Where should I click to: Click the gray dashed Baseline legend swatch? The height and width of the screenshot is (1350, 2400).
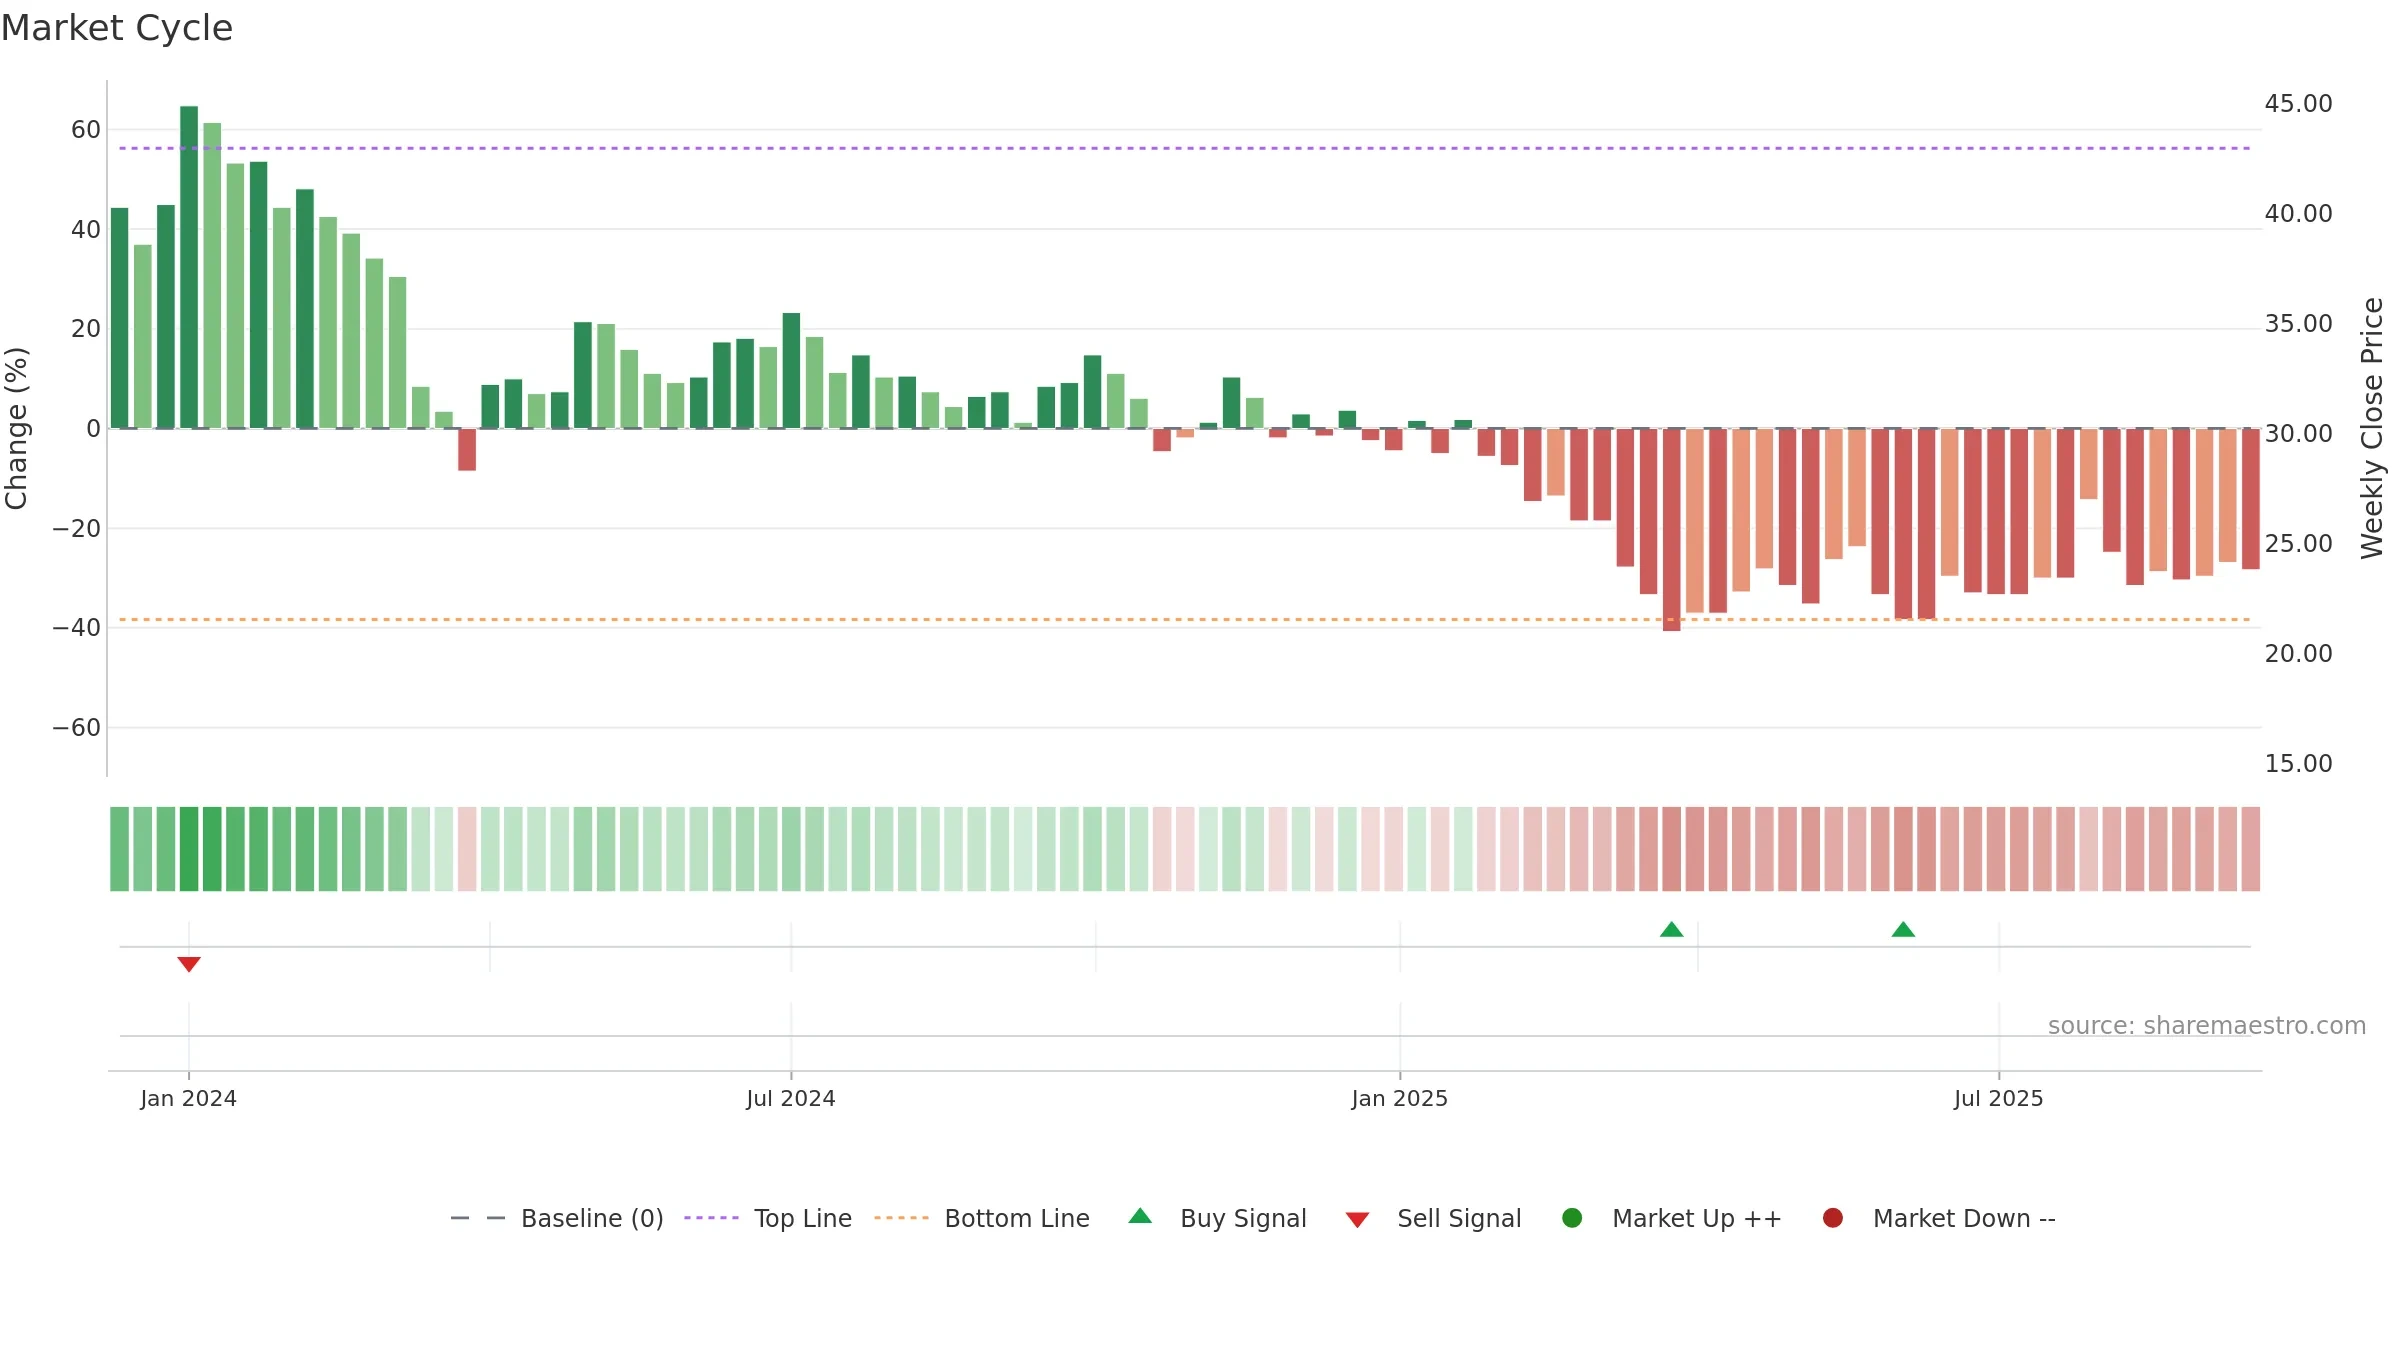478,1218
